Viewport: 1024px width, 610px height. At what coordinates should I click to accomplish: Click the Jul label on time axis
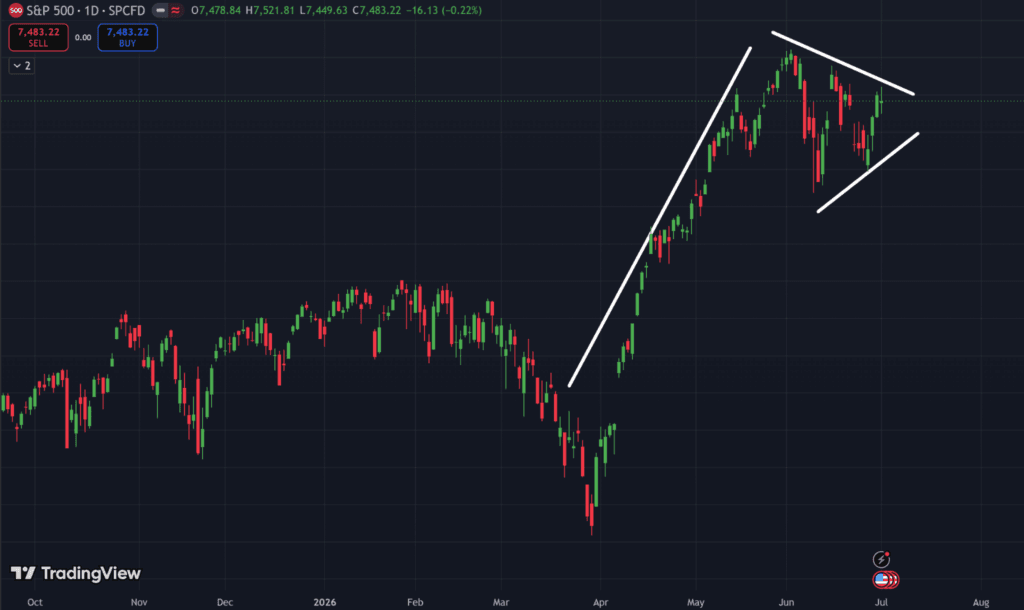click(x=881, y=602)
